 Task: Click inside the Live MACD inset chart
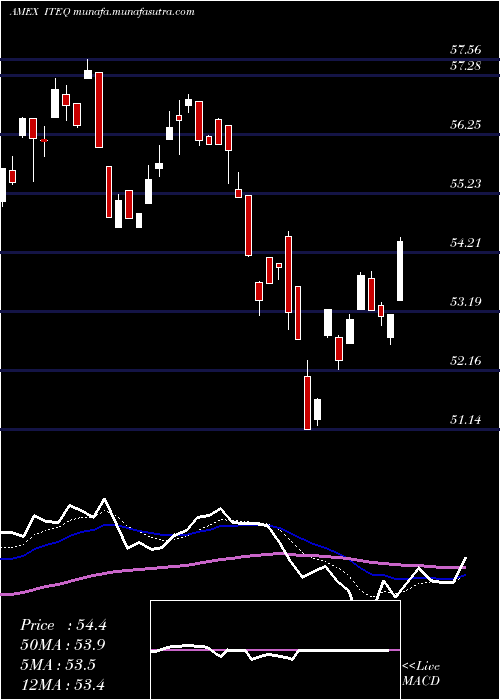point(275,650)
